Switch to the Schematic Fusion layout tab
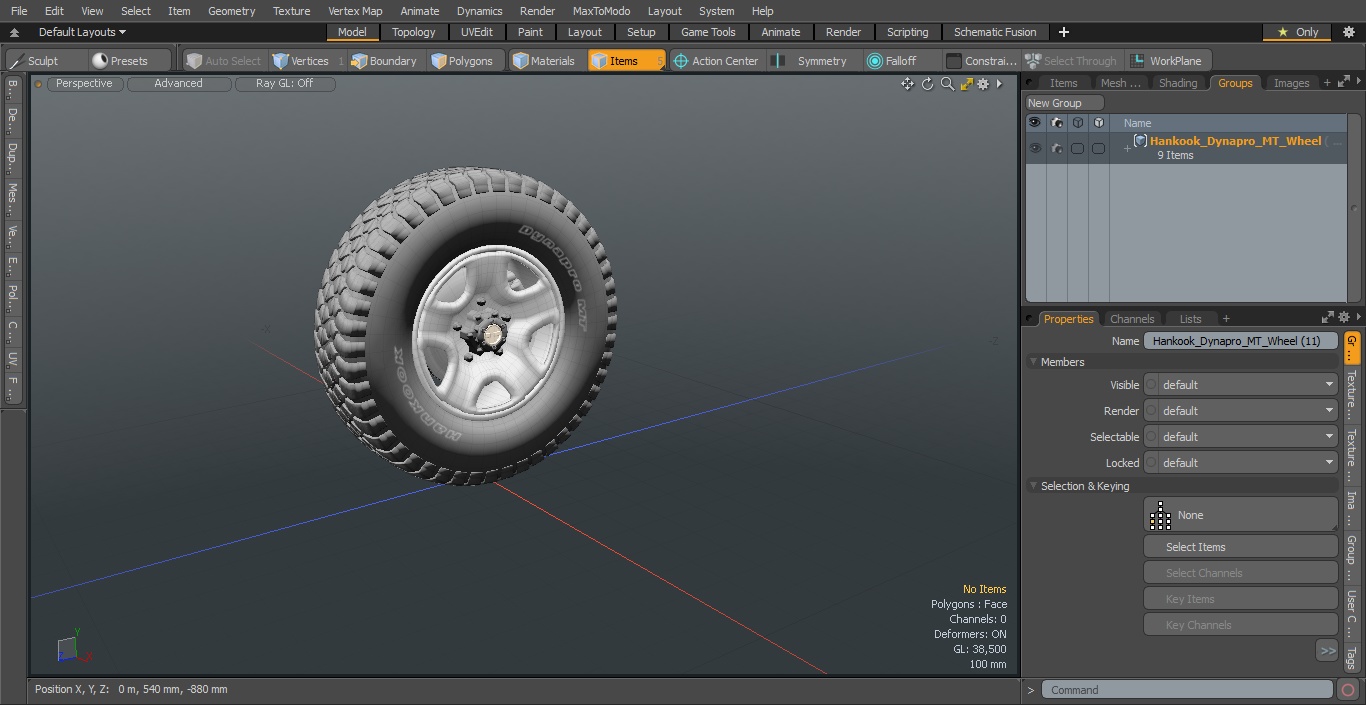This screenshot has height=705, width=1366. 995,32
